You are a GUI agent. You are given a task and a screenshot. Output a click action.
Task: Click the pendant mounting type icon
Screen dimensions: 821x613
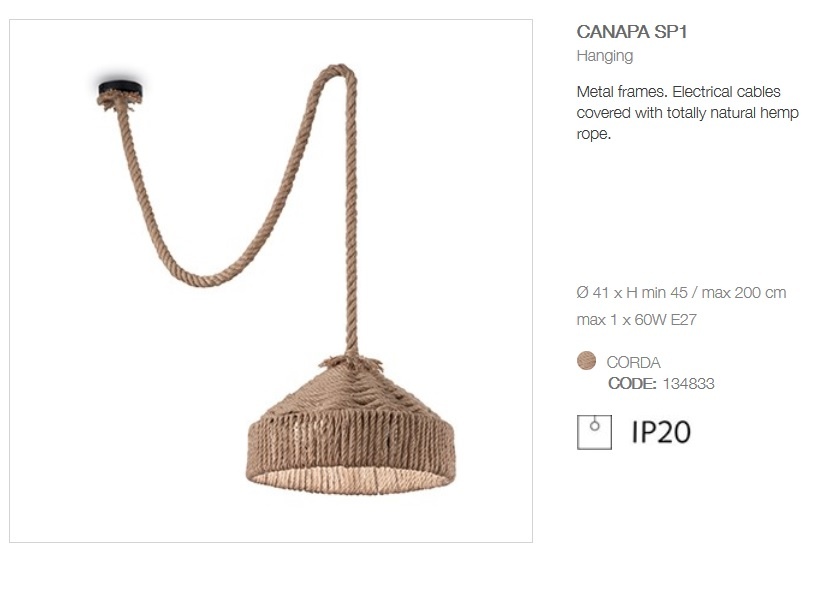[594, 432]
